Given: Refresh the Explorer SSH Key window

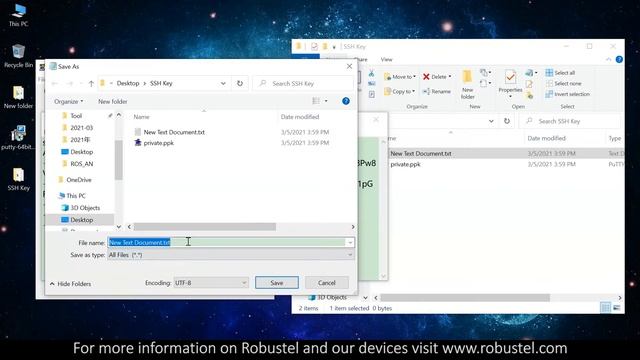Looking at the screenshot, I should [x=507, y=121].
